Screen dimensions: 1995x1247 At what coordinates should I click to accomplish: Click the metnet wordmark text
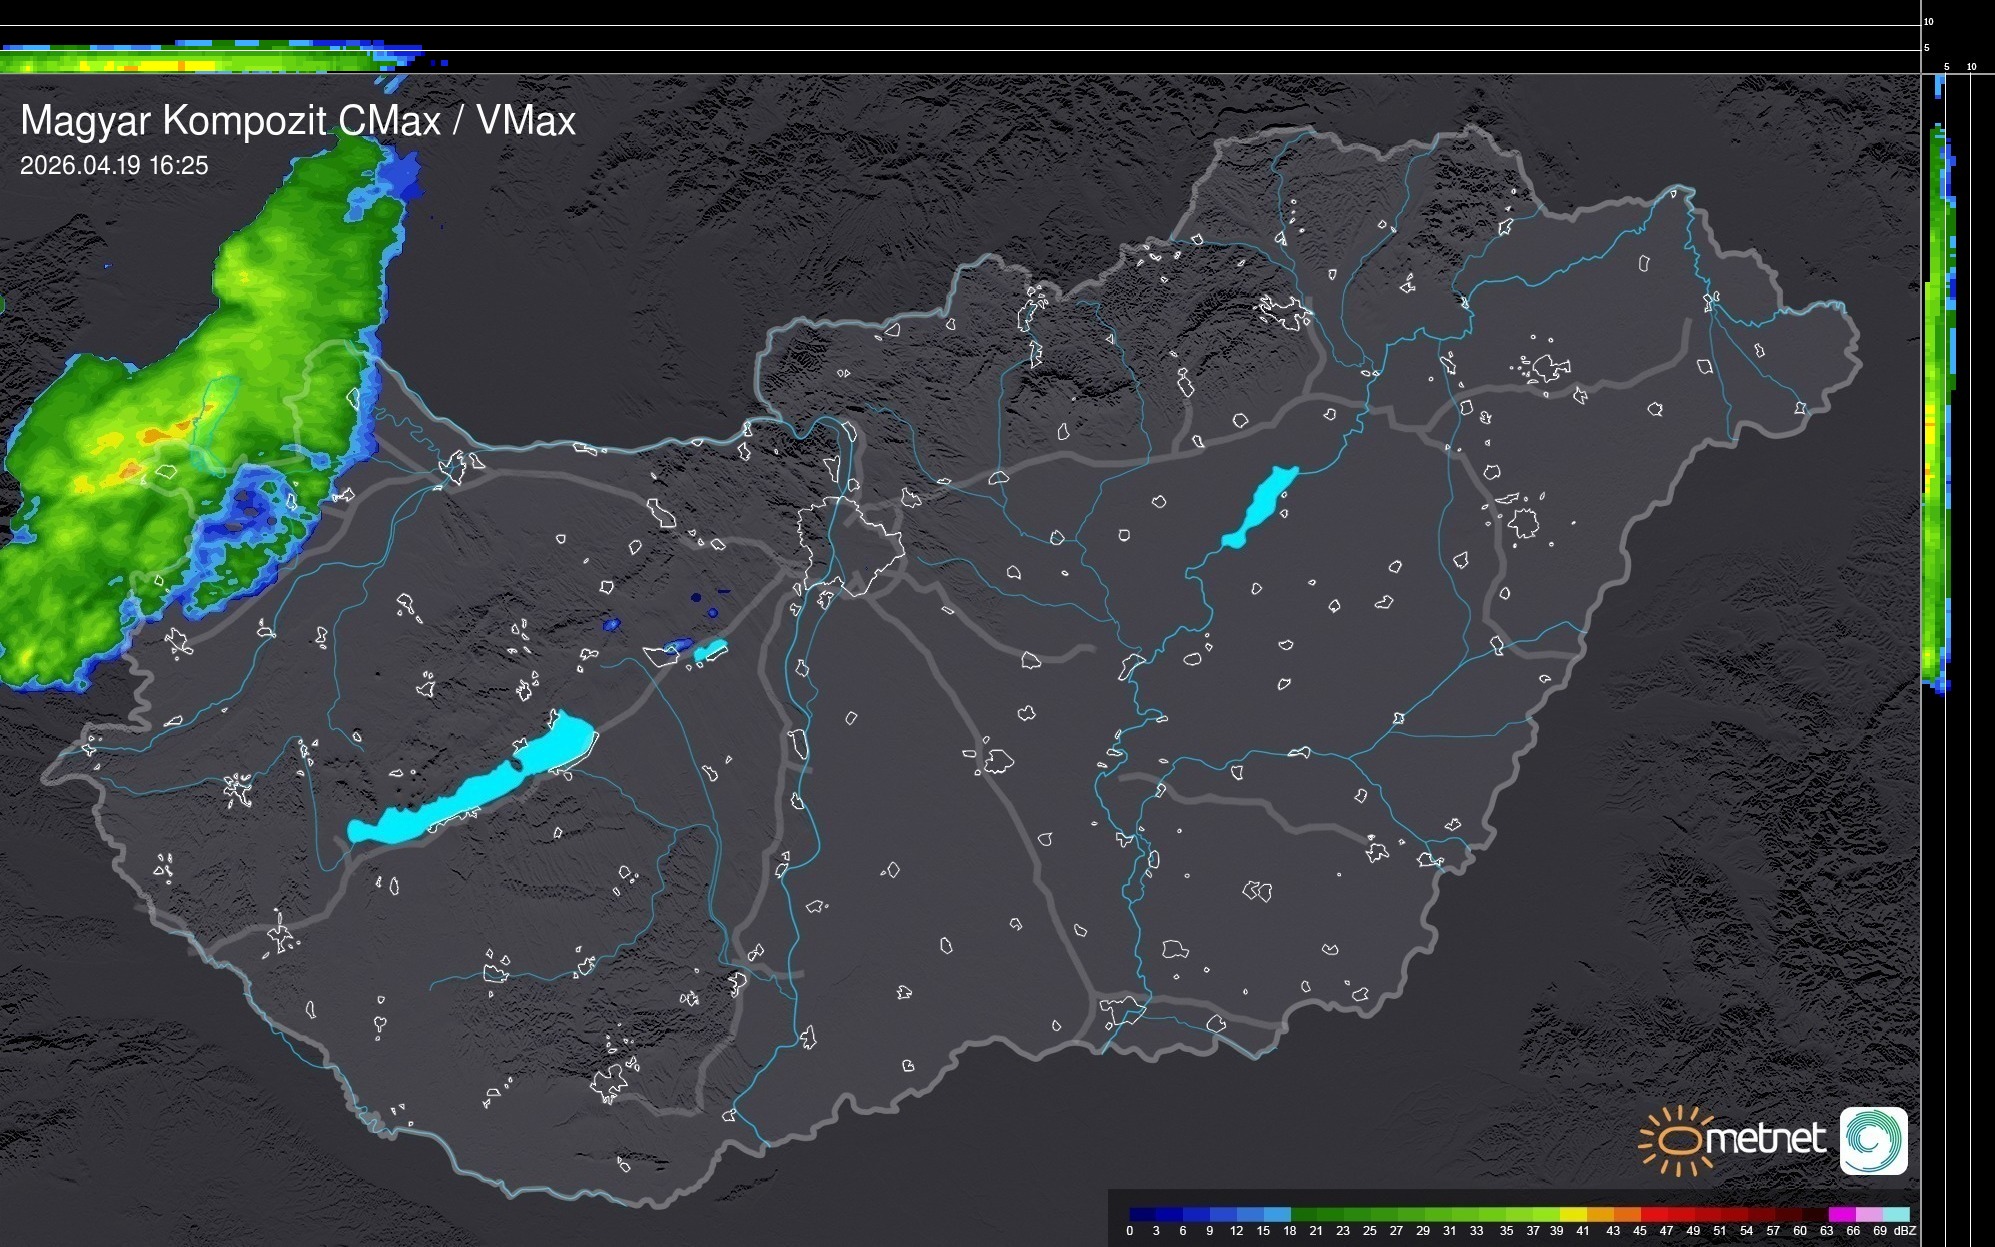(x=1765, y=1140)
